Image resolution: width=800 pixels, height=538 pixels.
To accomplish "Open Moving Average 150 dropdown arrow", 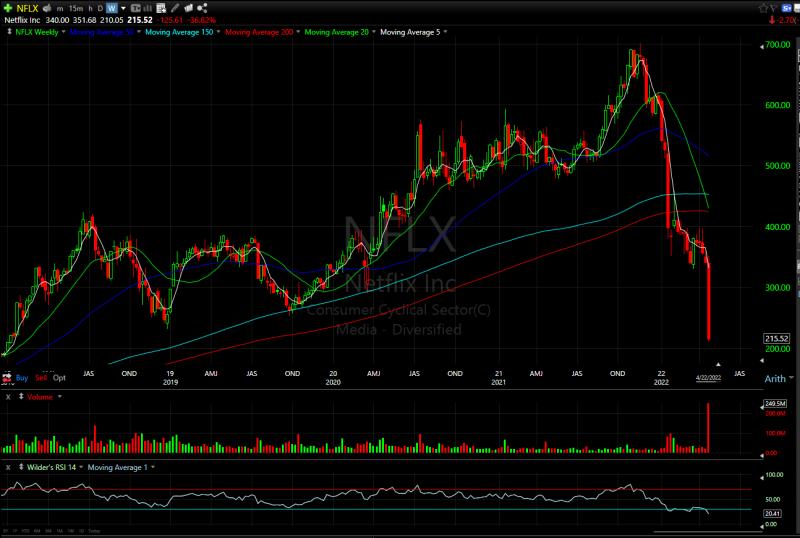I will point(218,32).
